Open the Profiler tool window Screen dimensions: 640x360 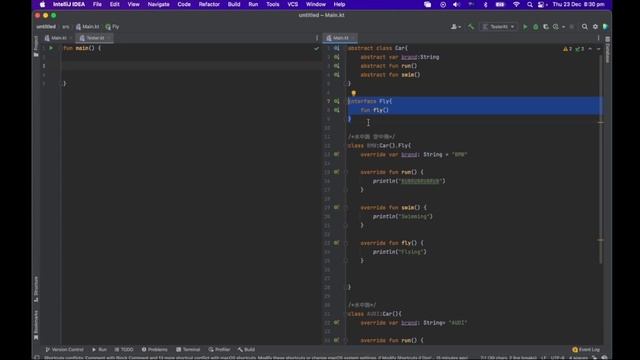(219, 350)
